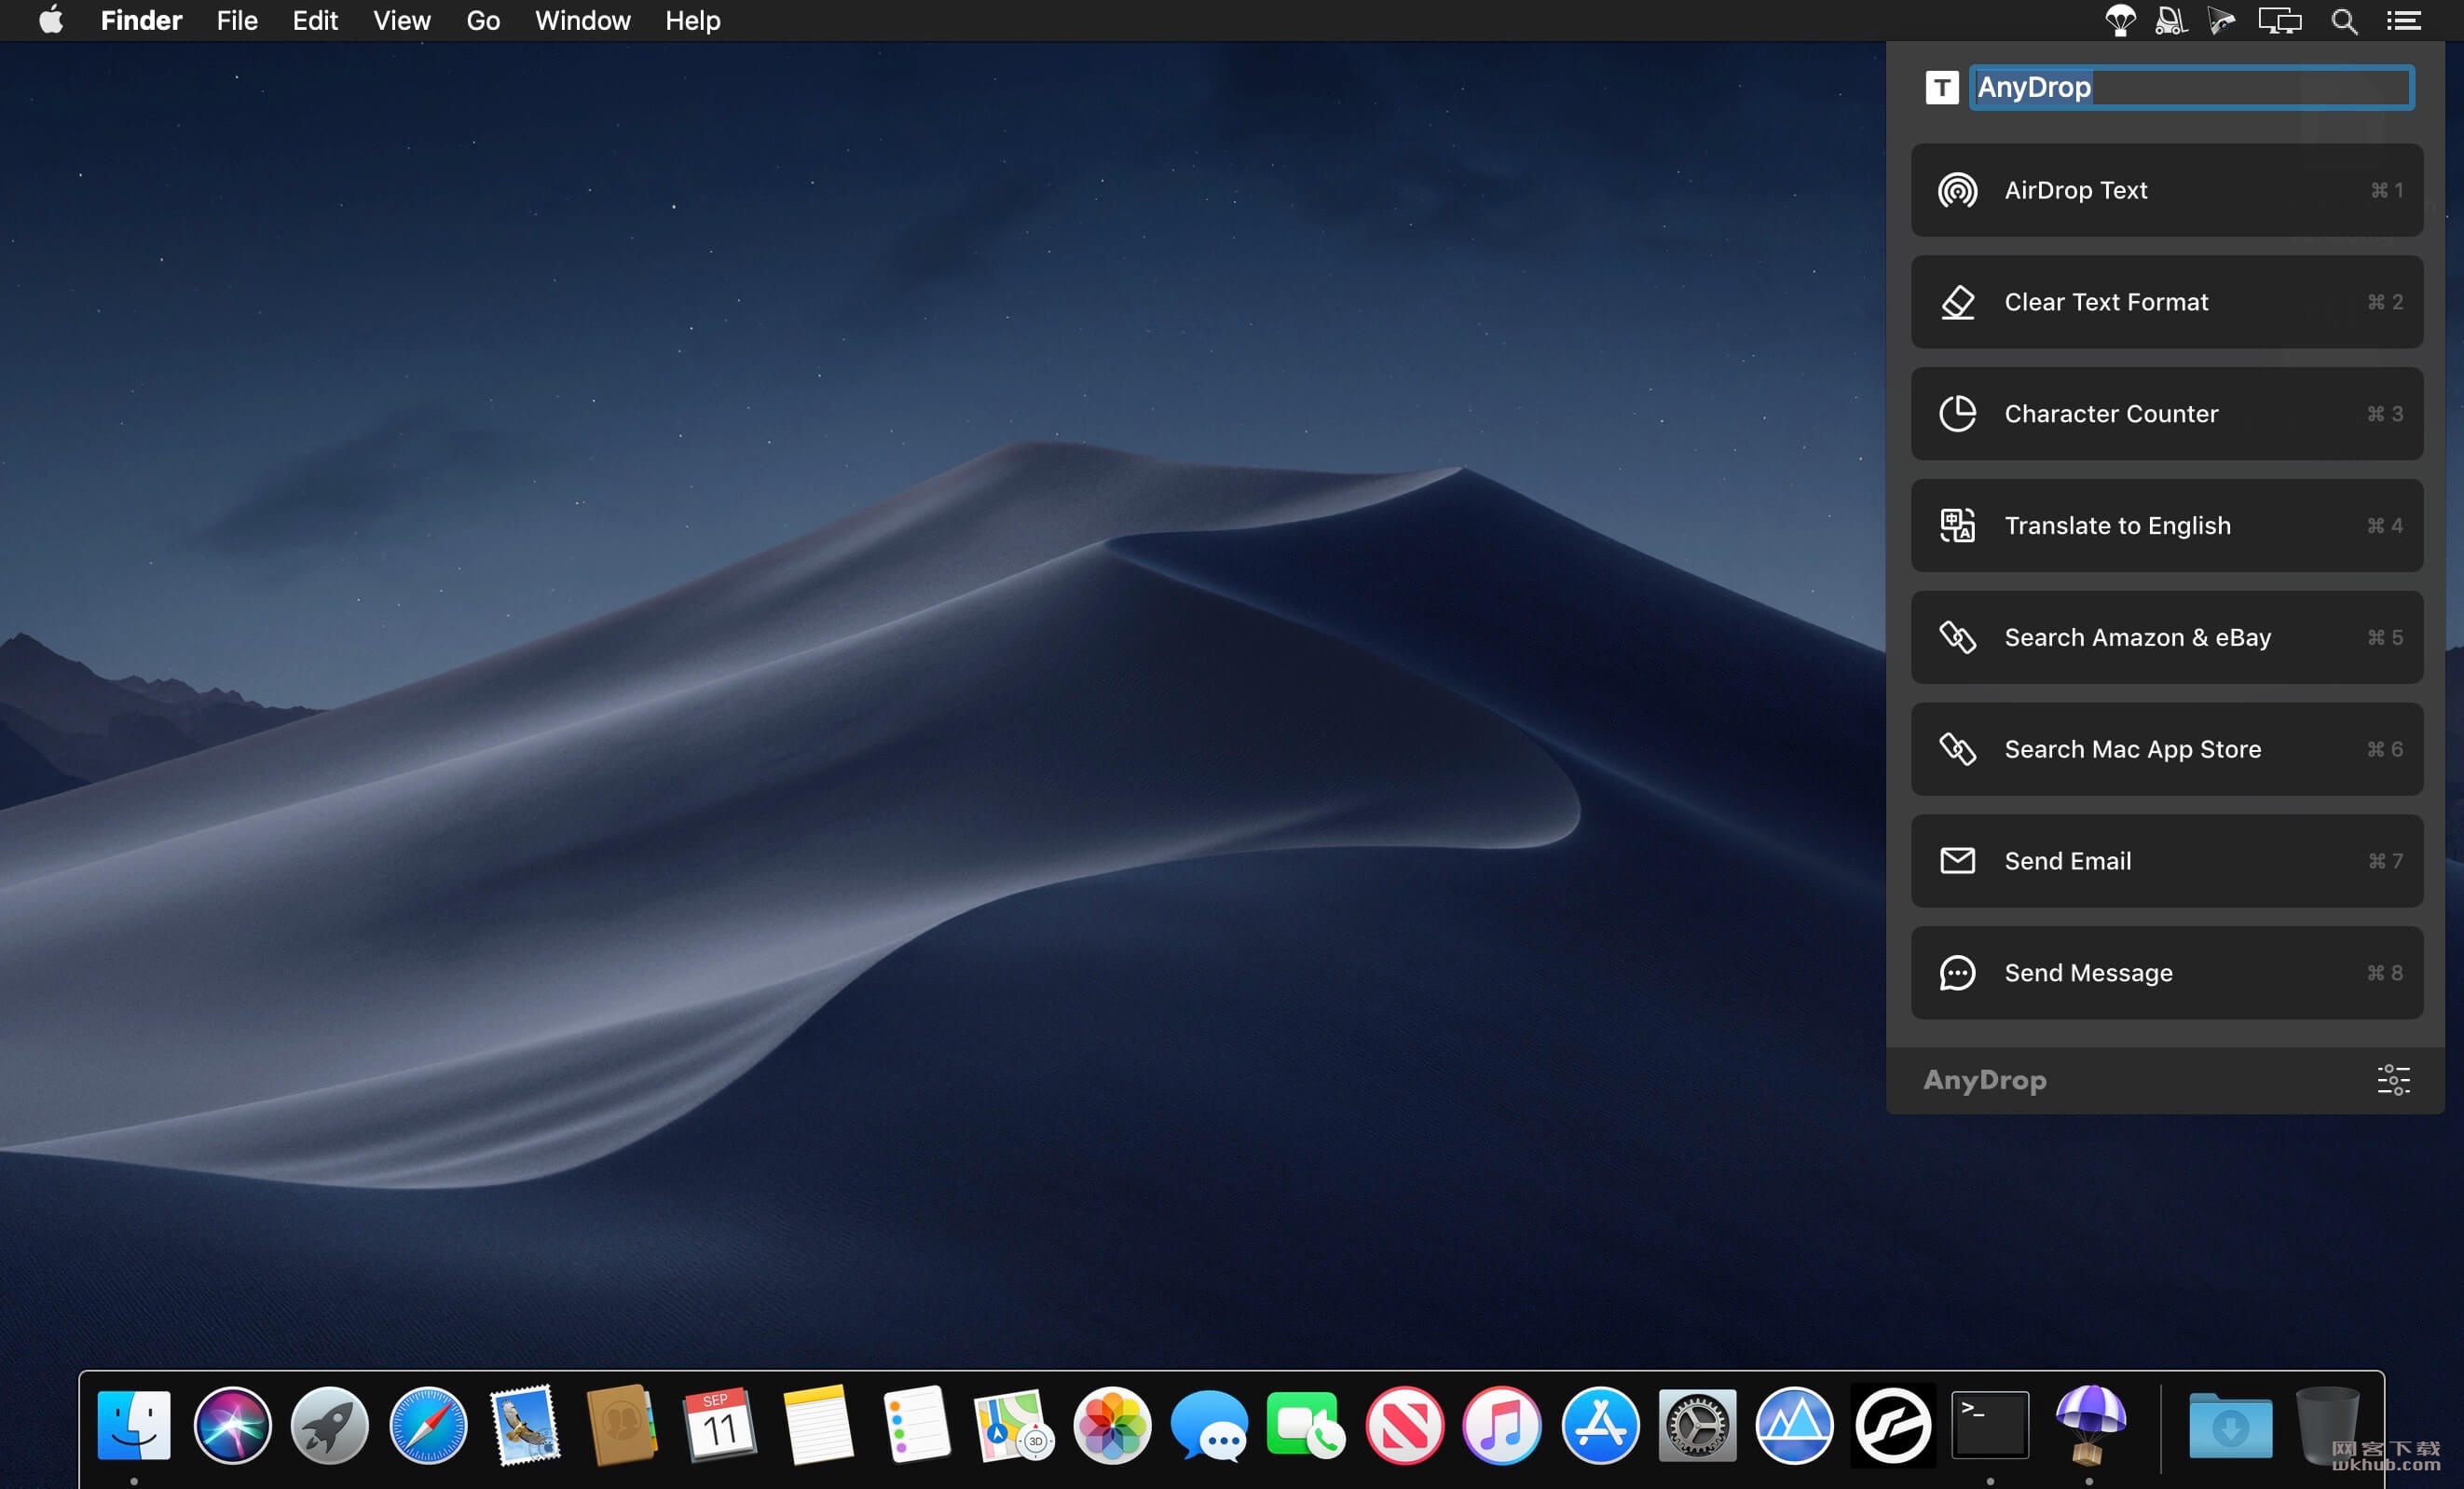Launch Safari from the Dock

pyautogui.click(x=428, y=1425)
